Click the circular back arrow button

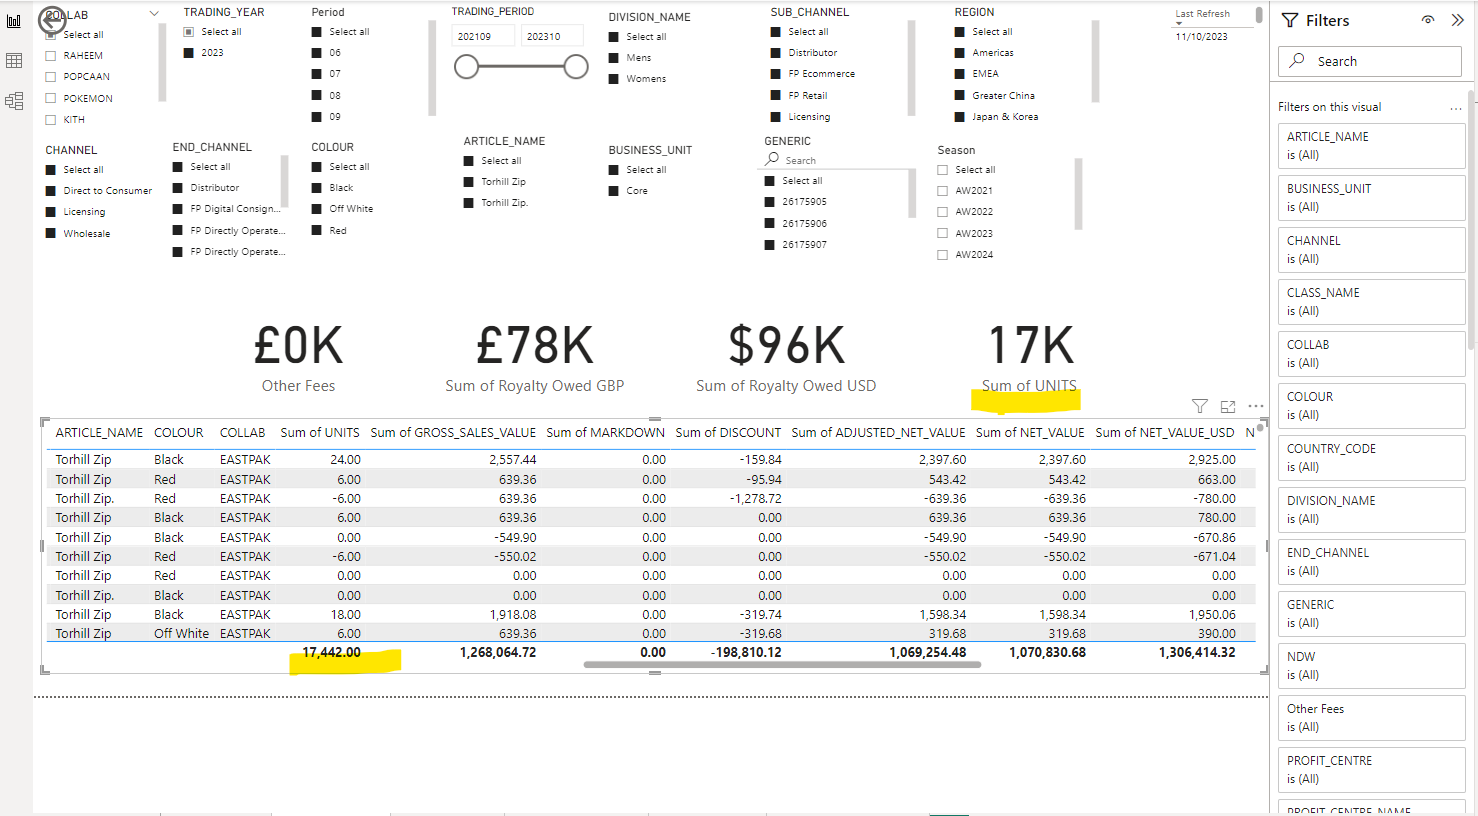click(52, 19)
